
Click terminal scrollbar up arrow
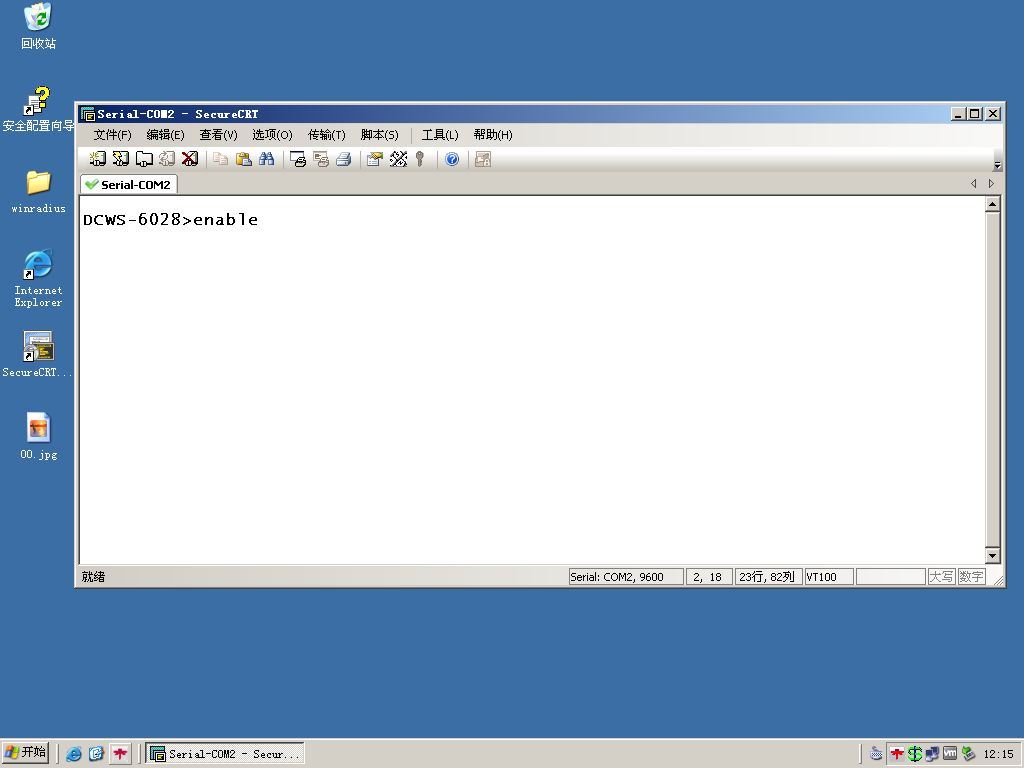pyautogui.click(x=993, y=205)
